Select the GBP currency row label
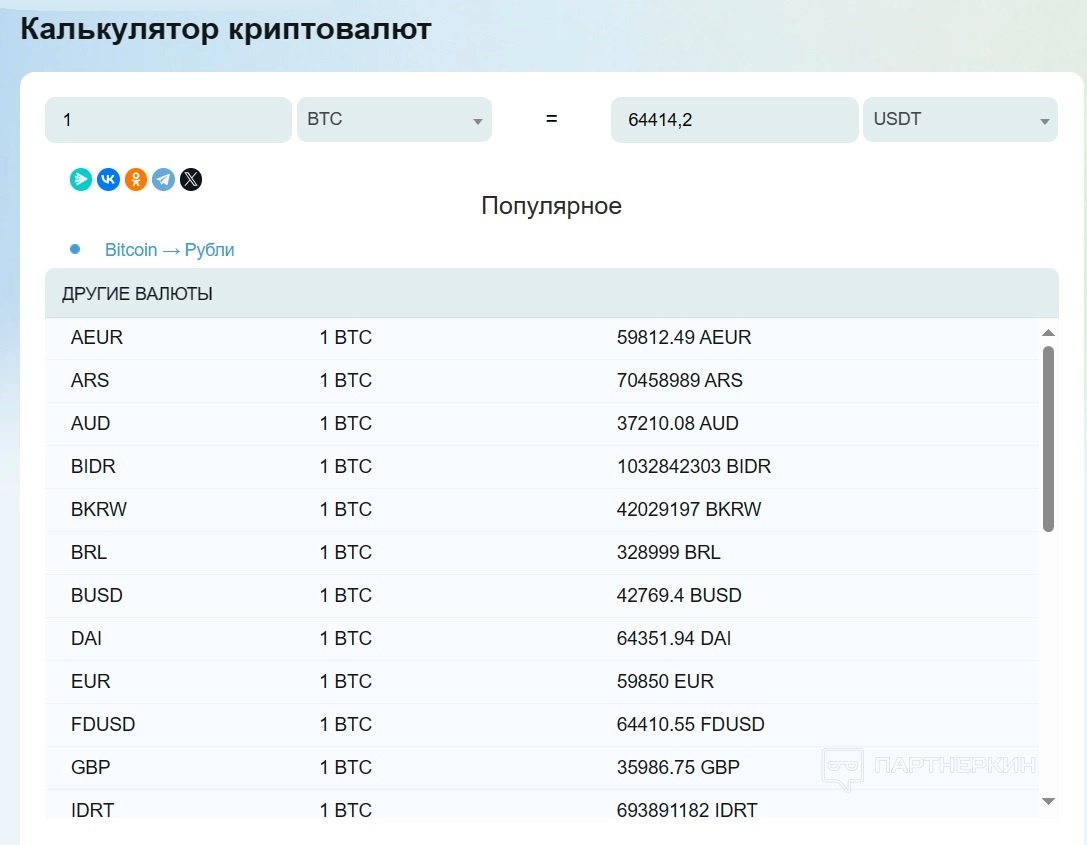This screenshot has height=845, width=1087. 90,767
